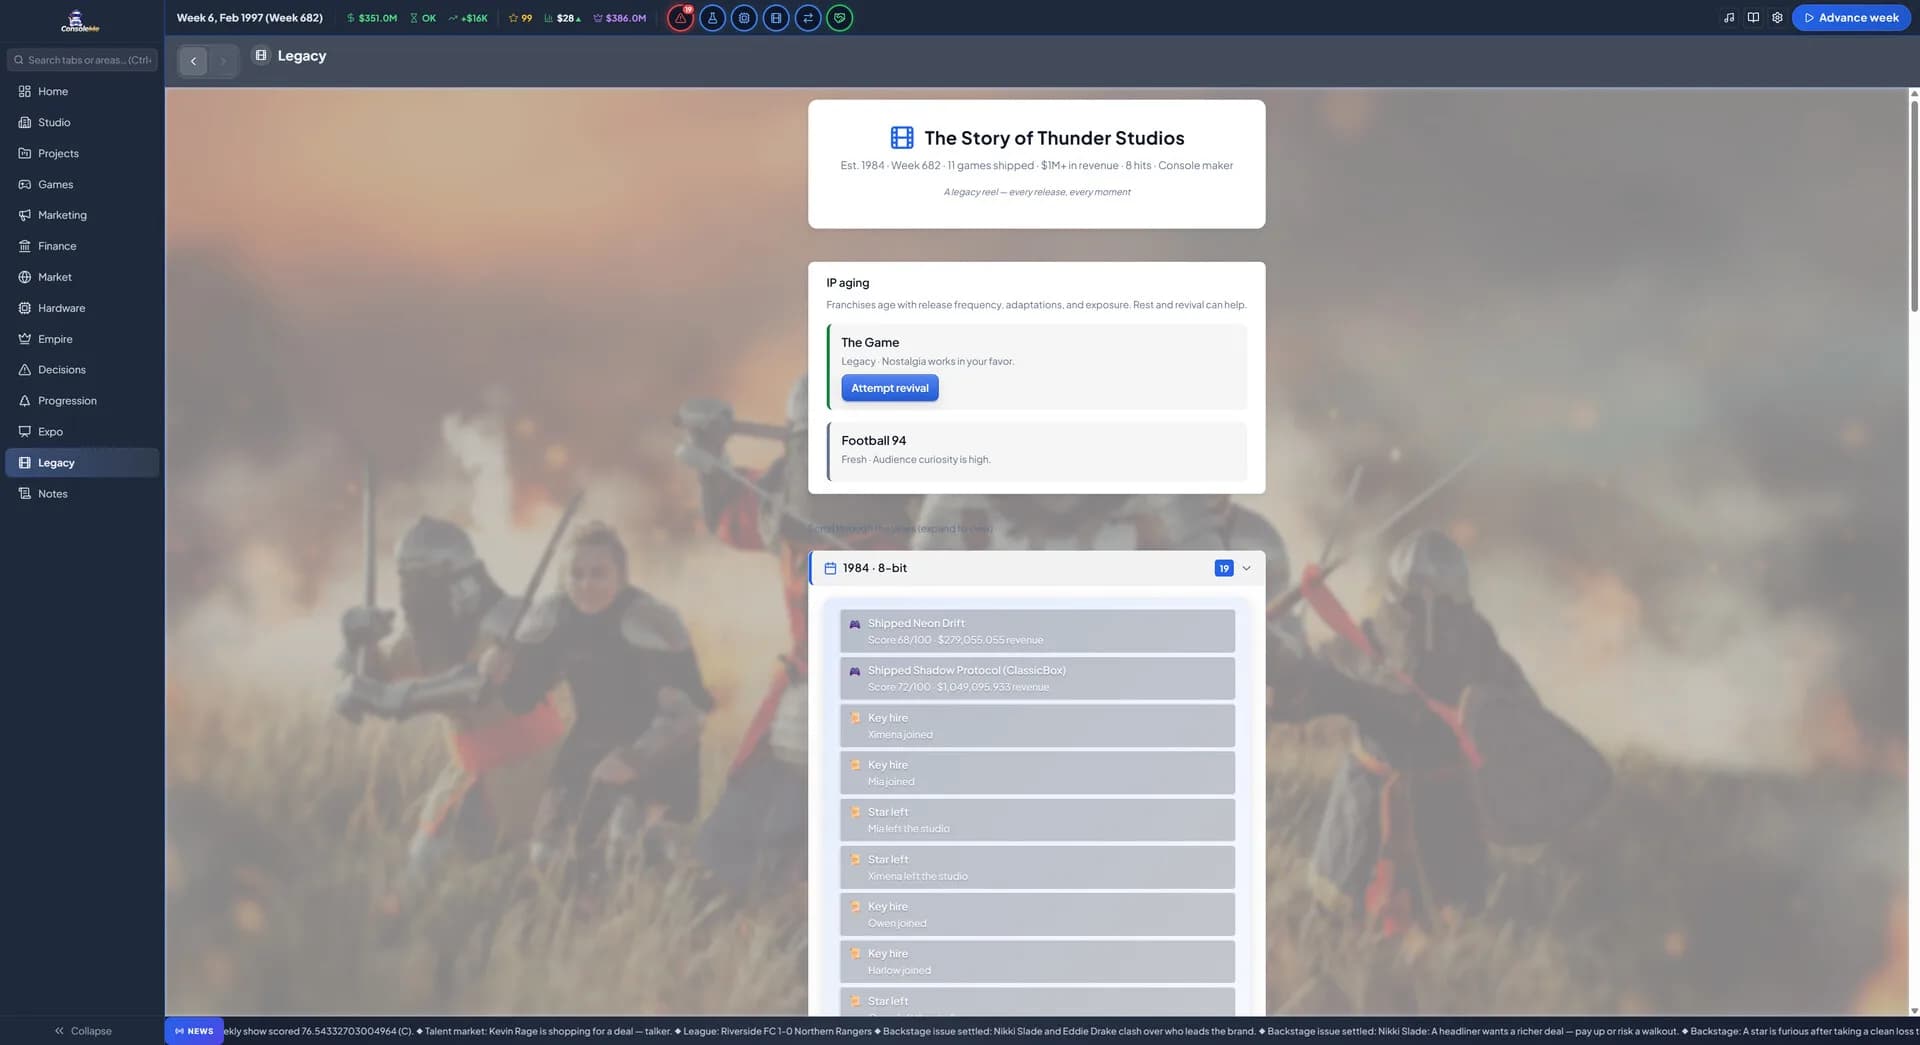Click the Week 6, Feb 1997 date label
The image size is (1920, 1045).
pos(249,18)
